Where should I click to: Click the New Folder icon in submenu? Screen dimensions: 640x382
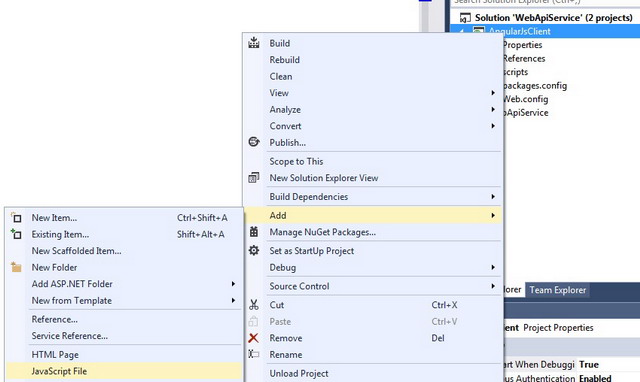[16, 267]
